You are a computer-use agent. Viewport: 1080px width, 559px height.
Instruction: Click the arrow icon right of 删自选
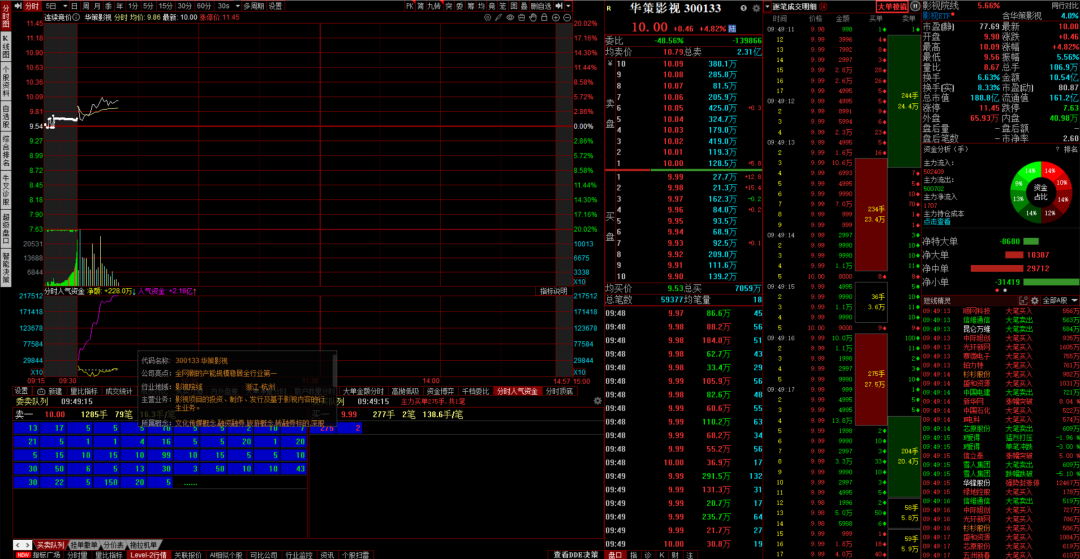click(559, 6)
